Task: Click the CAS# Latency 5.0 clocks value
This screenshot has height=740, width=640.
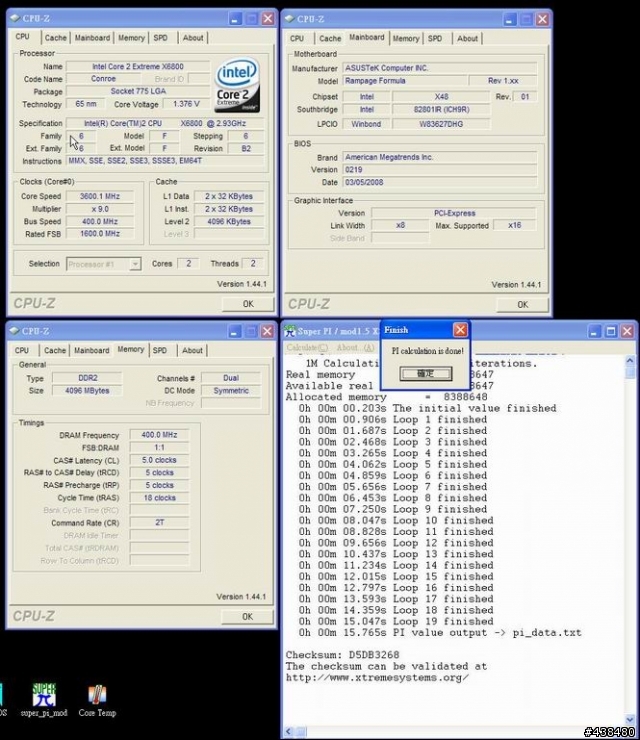Action: click(159, 460)
